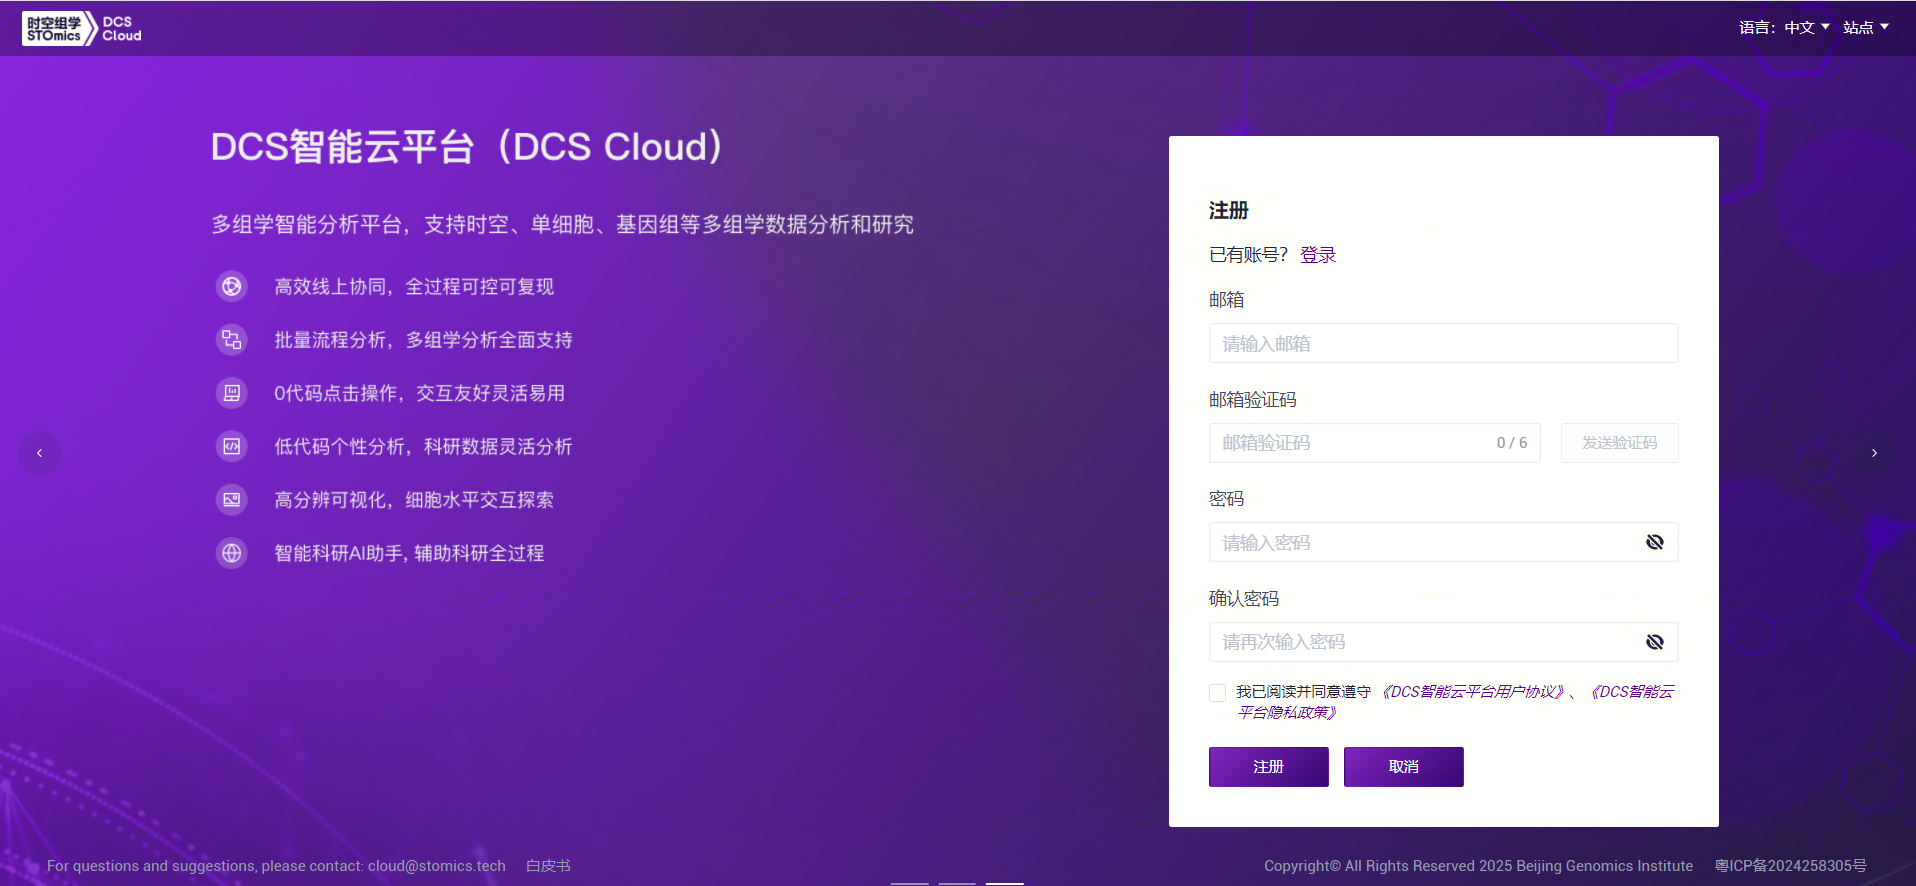Focus the 请再次输入密码 confirm field
This screenshot has width=1916, height=886.
1443,642
